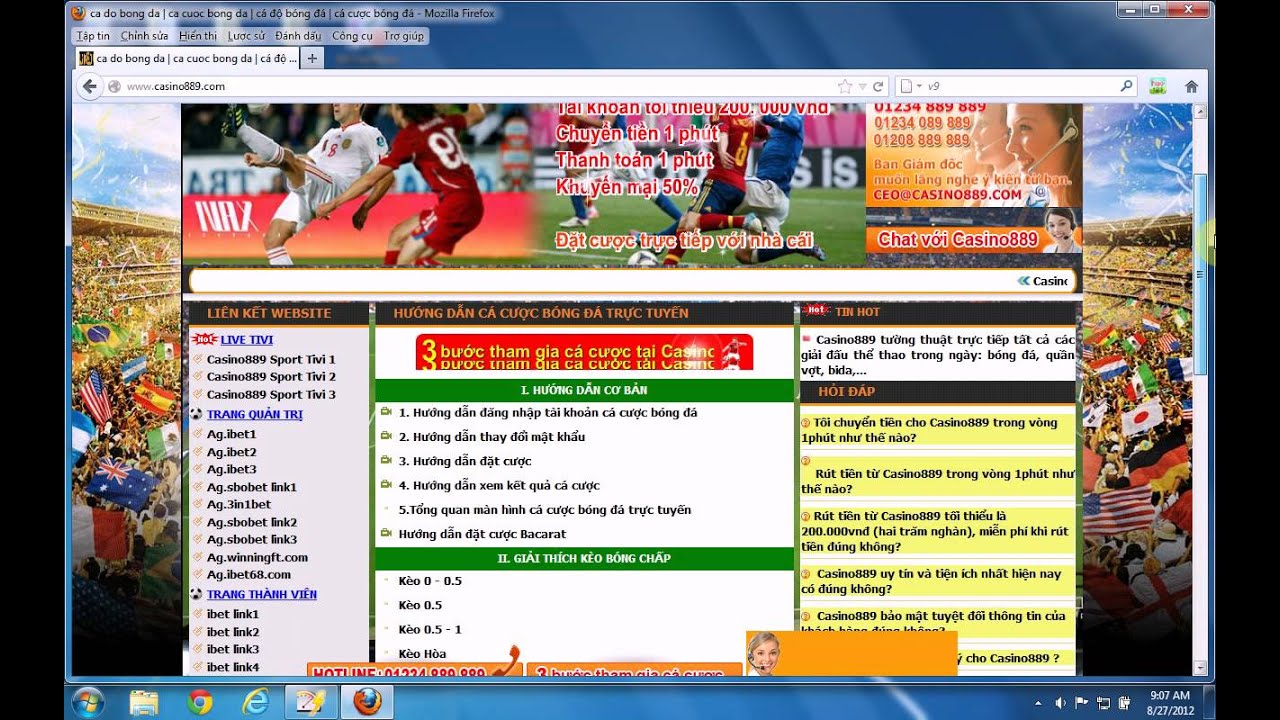1280x720 pixels.
Task: Click camera icon beside 'xem kết quả cá cược'
Action: [386, 485]
